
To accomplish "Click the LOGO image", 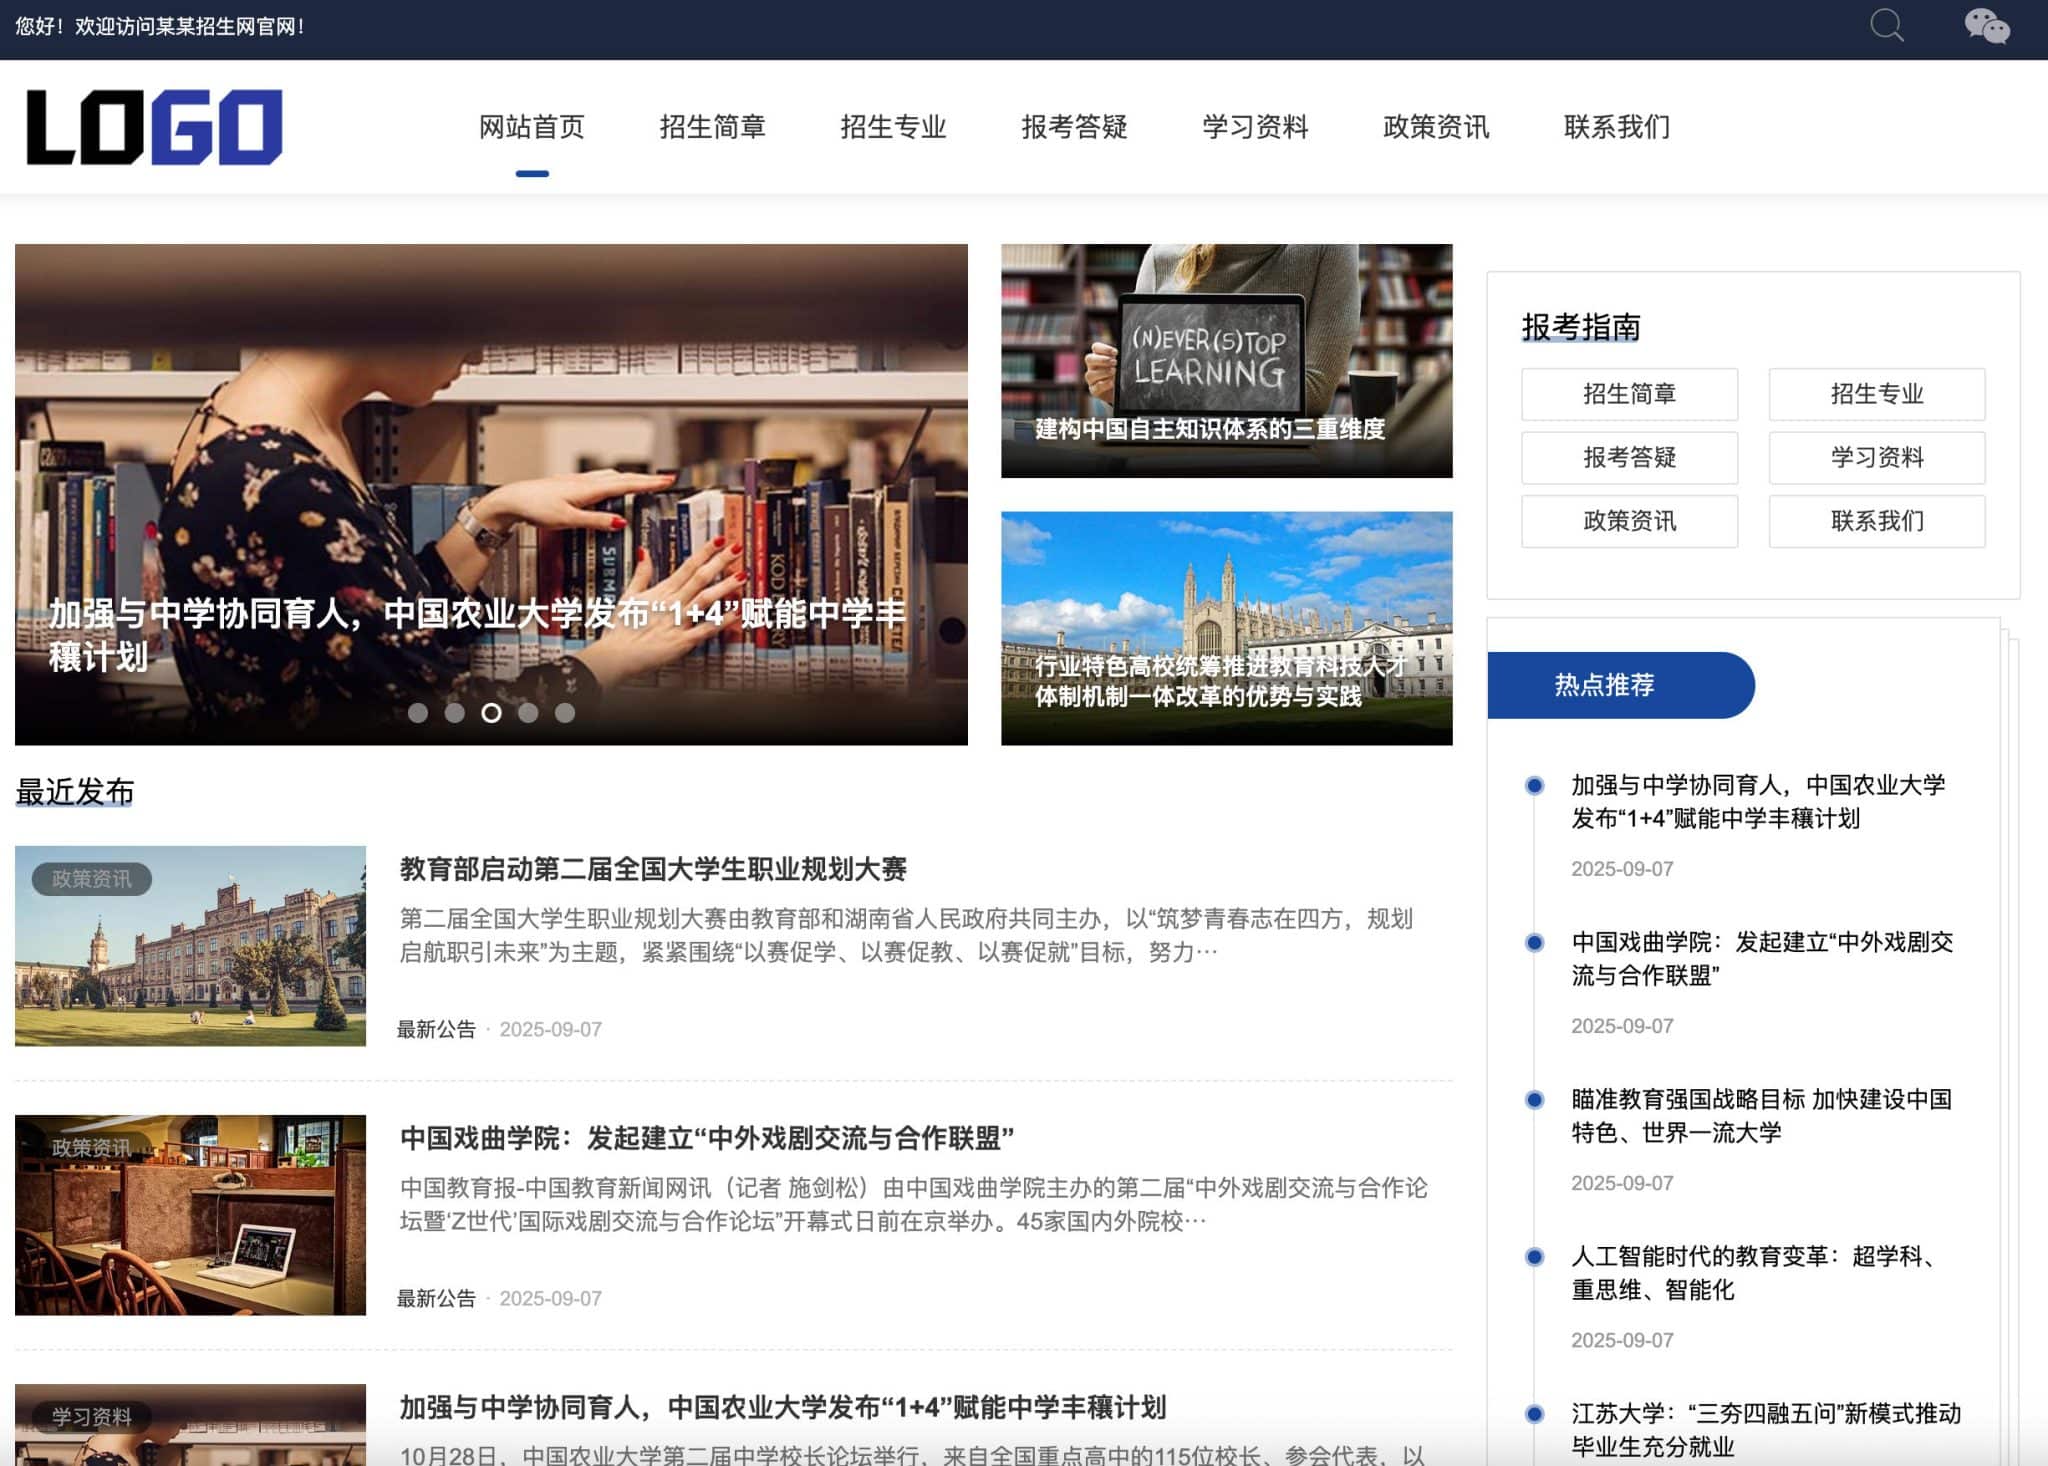I will point(154,127).
